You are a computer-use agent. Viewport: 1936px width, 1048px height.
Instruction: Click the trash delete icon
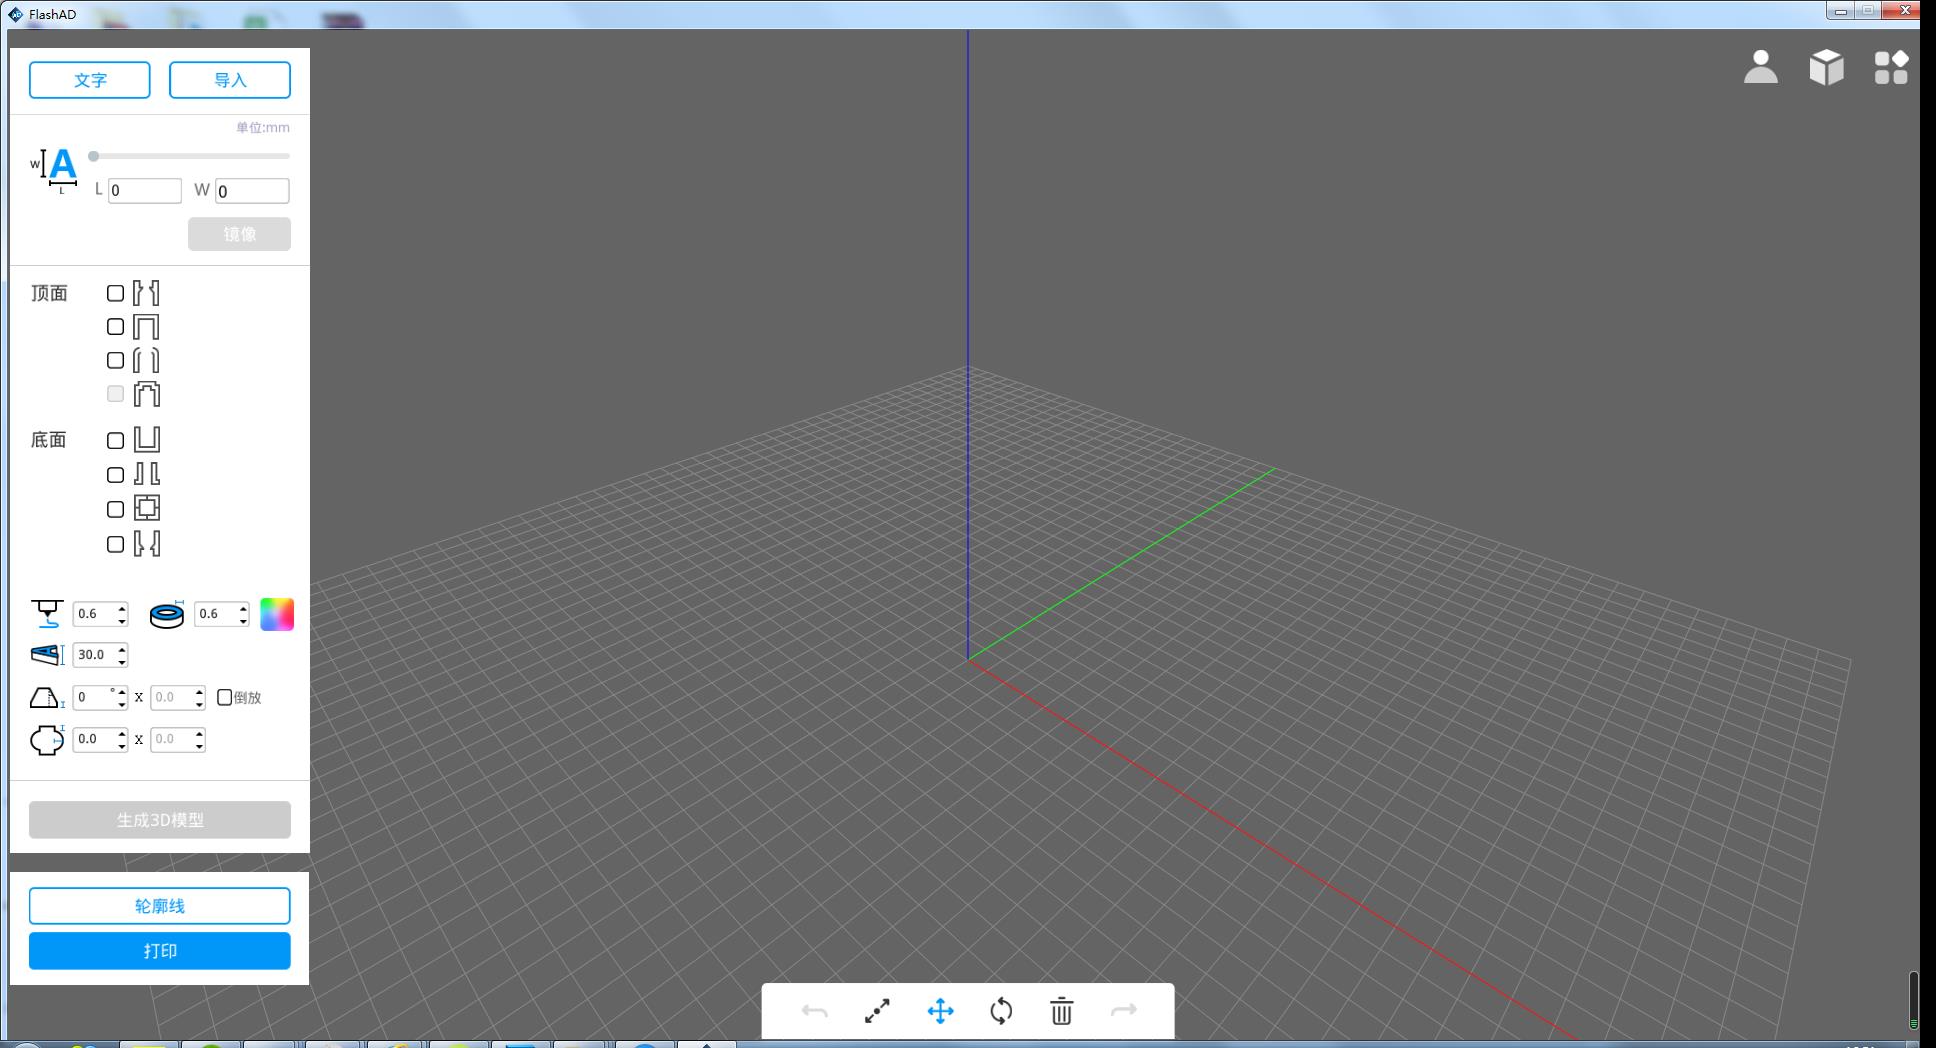click(x=1062, y=1011)
